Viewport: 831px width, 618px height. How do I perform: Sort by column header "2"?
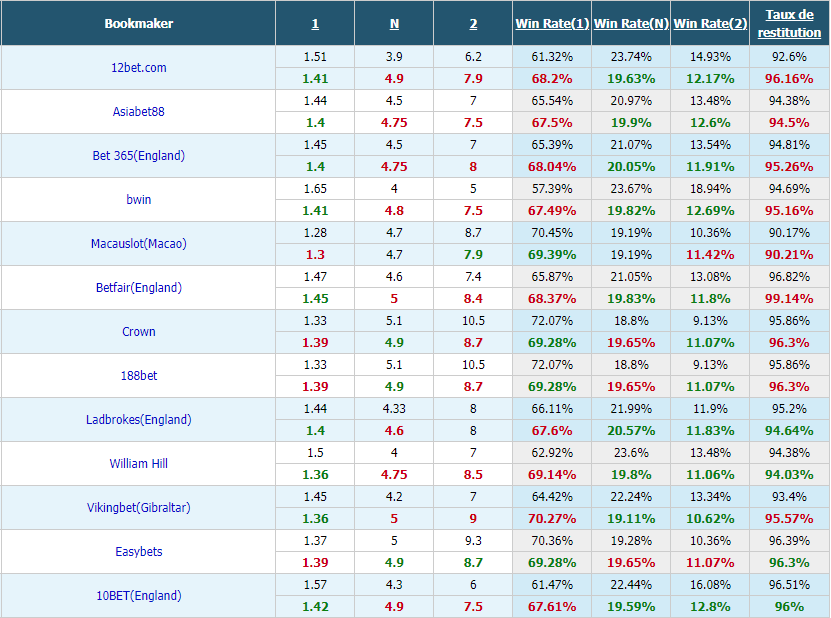click(x=473, y=24)
